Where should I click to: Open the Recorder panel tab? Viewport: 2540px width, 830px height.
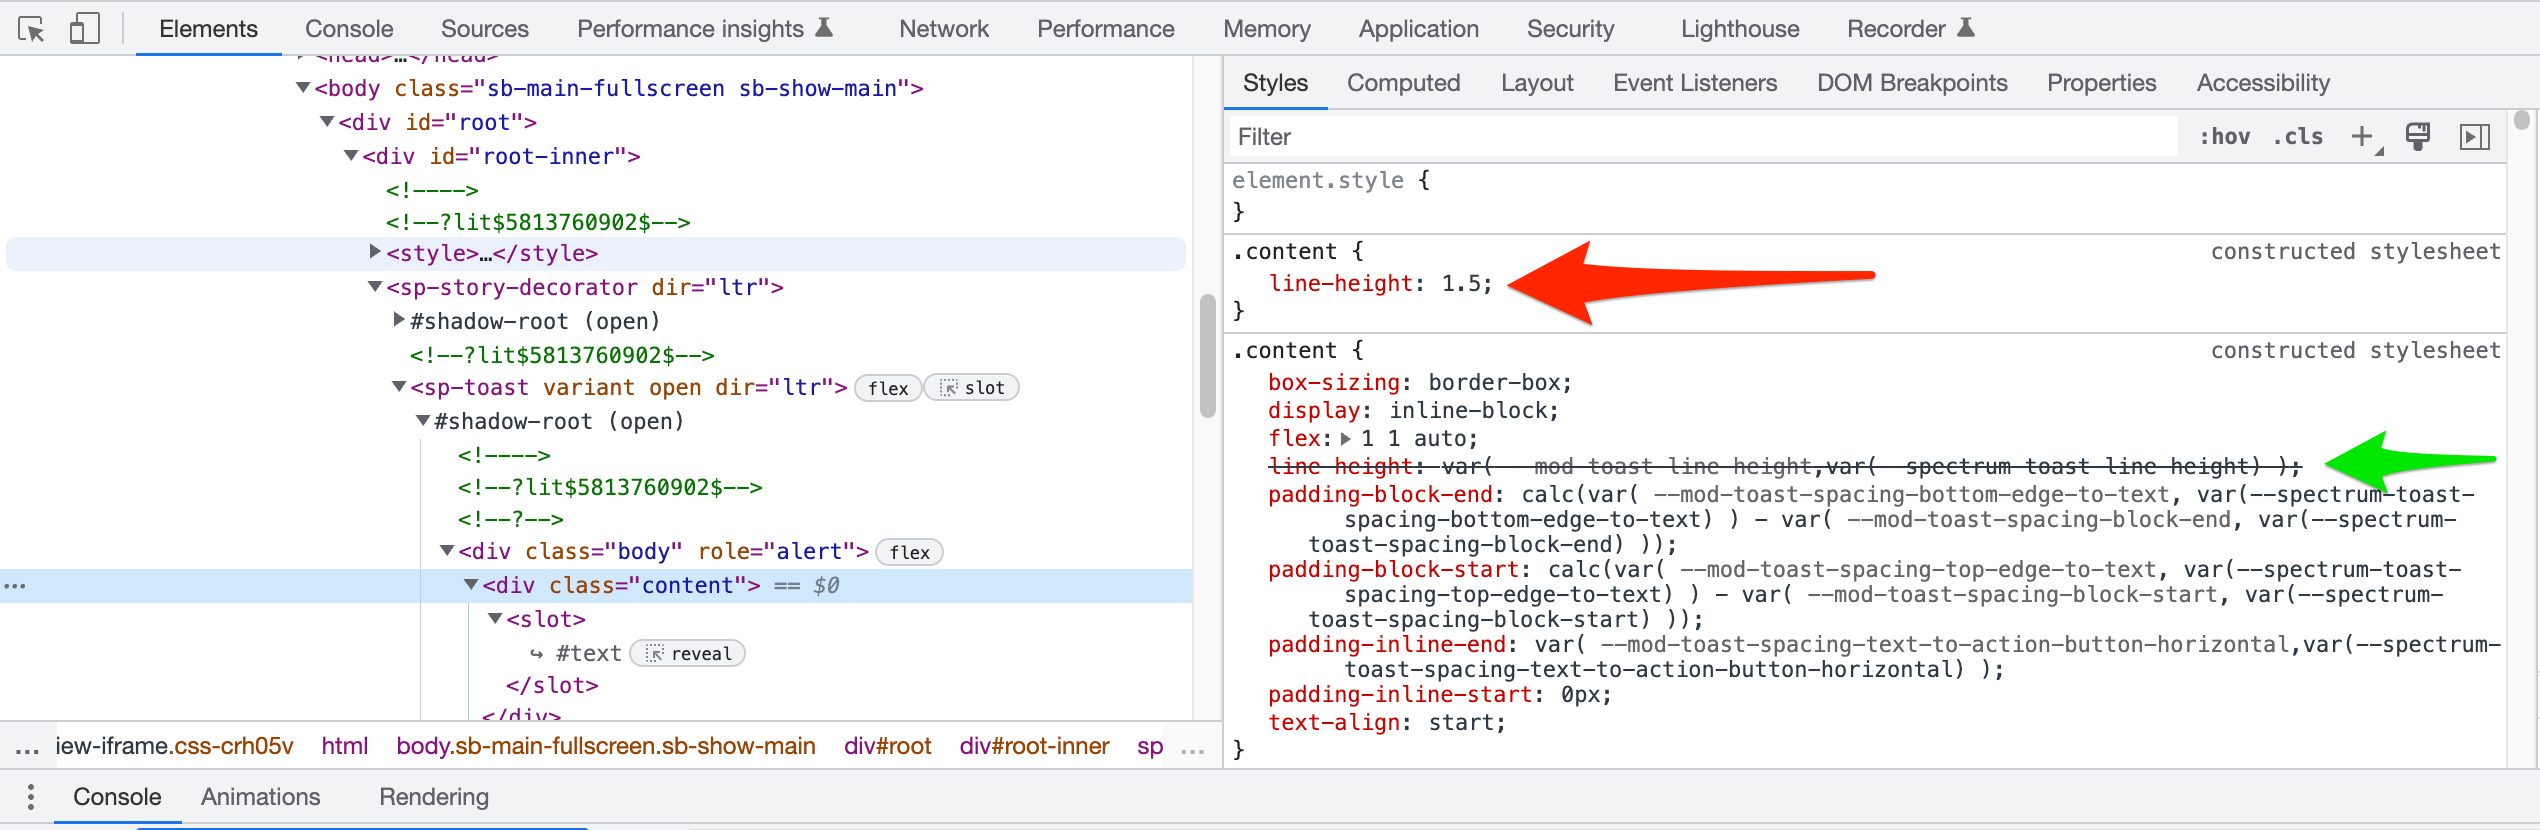click(x=1911, y=29)
